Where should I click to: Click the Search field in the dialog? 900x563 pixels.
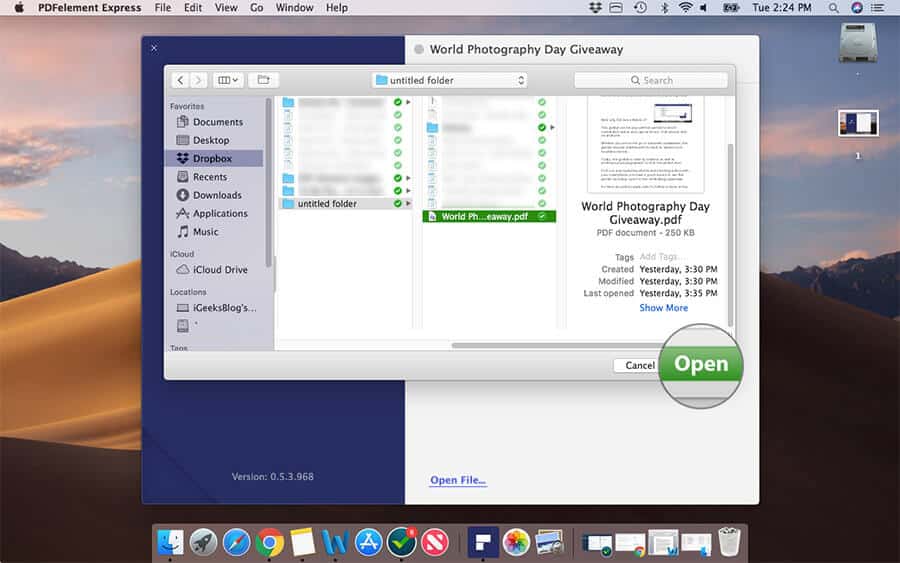coord(651,80)
